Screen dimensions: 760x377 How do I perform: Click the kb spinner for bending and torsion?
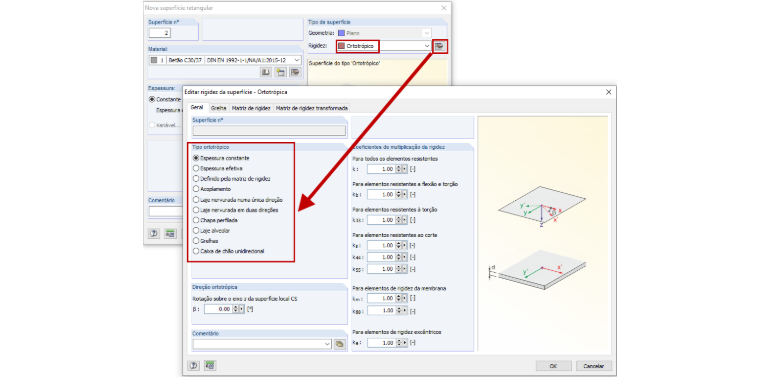coord(399,194)
